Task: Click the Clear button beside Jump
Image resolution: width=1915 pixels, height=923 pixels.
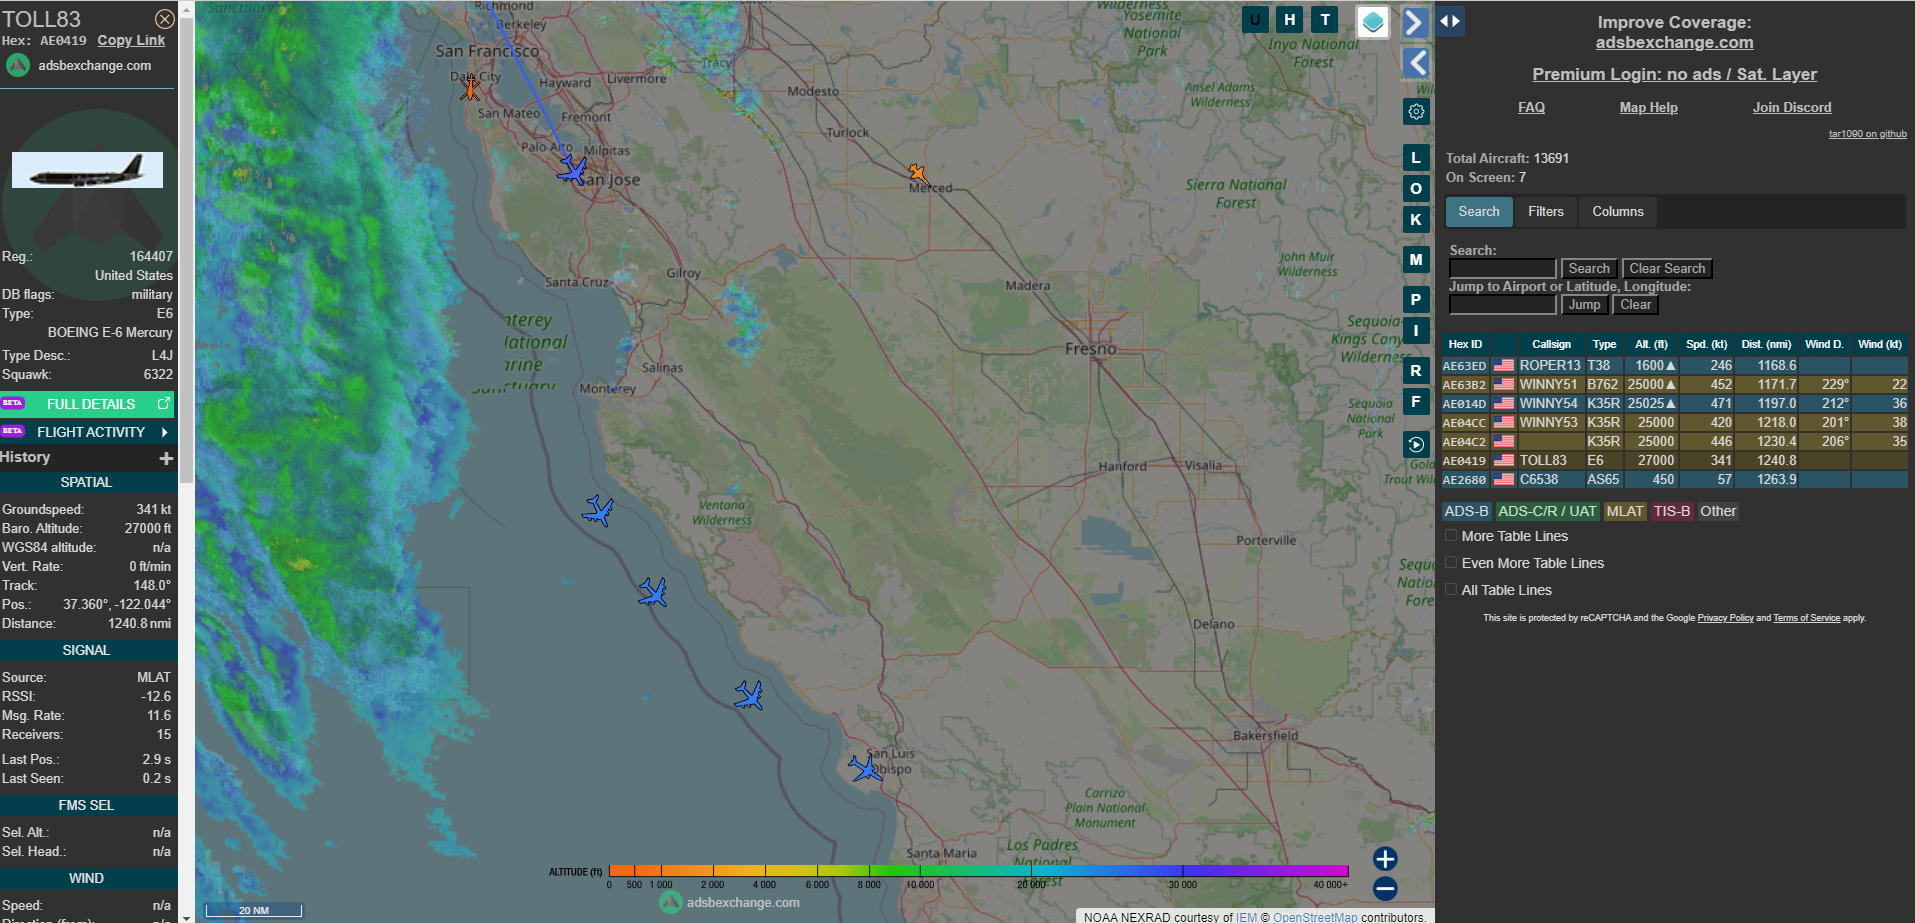Action: click(x=1635, y=305)
